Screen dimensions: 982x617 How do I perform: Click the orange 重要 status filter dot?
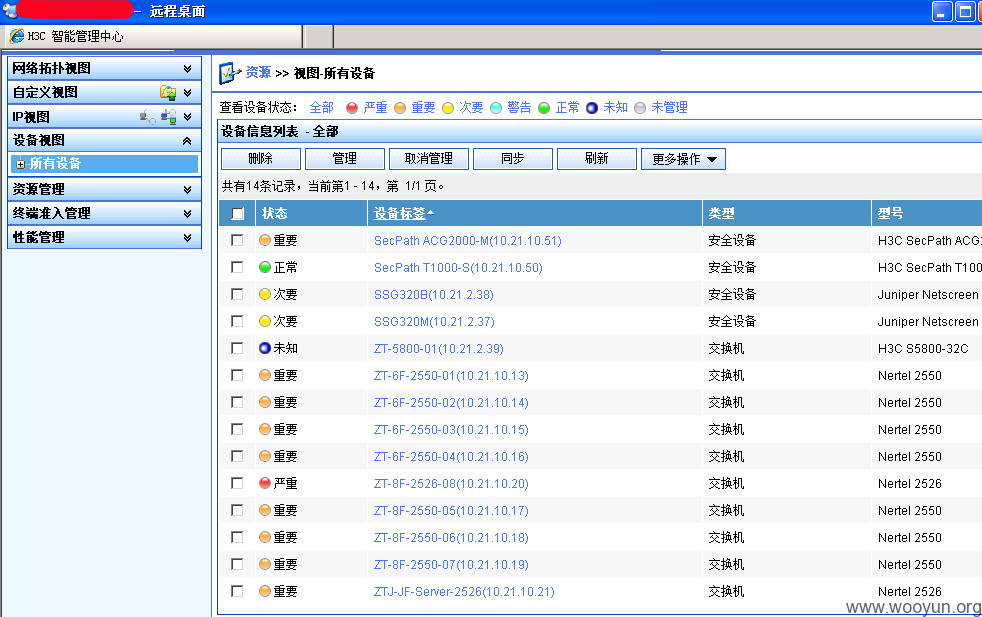point(400,108)
